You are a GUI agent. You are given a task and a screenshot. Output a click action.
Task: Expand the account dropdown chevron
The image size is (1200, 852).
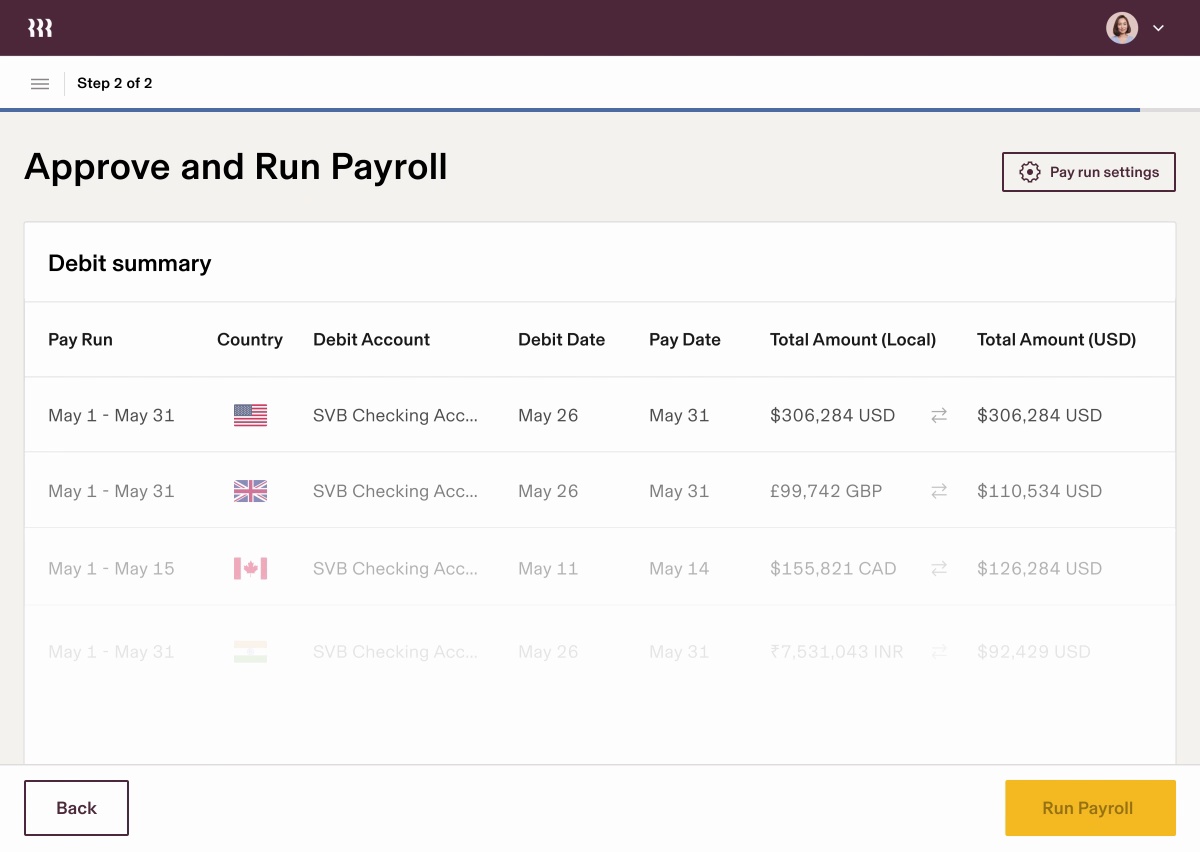pyautogui.click(x=1159, y=28)
